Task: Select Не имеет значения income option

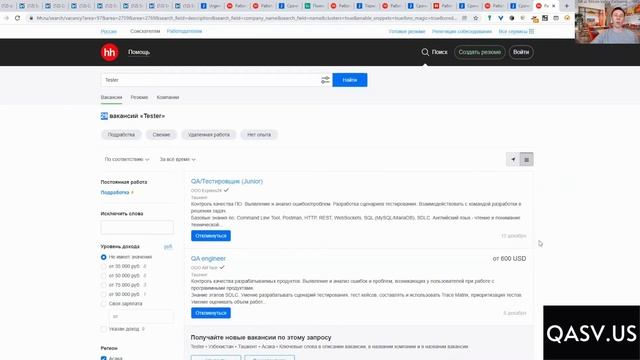Action: (104, 257)
